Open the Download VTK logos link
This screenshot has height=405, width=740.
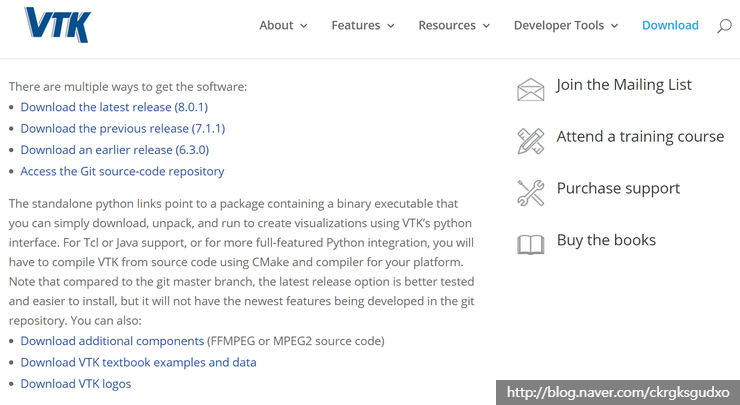(76, 384)
